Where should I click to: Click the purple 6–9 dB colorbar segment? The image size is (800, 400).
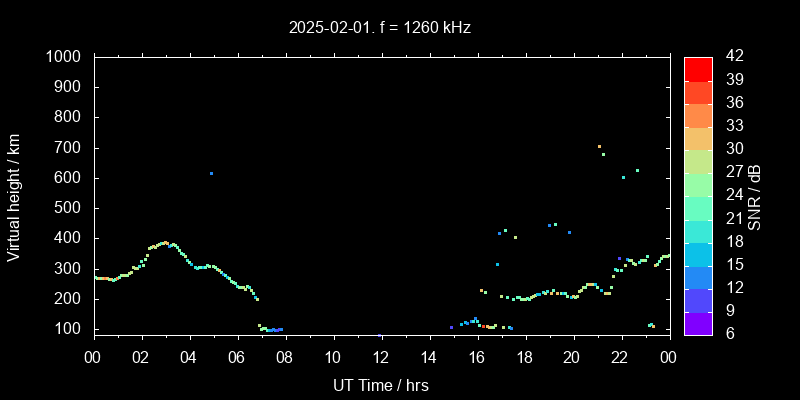click(x=698, y=322)
